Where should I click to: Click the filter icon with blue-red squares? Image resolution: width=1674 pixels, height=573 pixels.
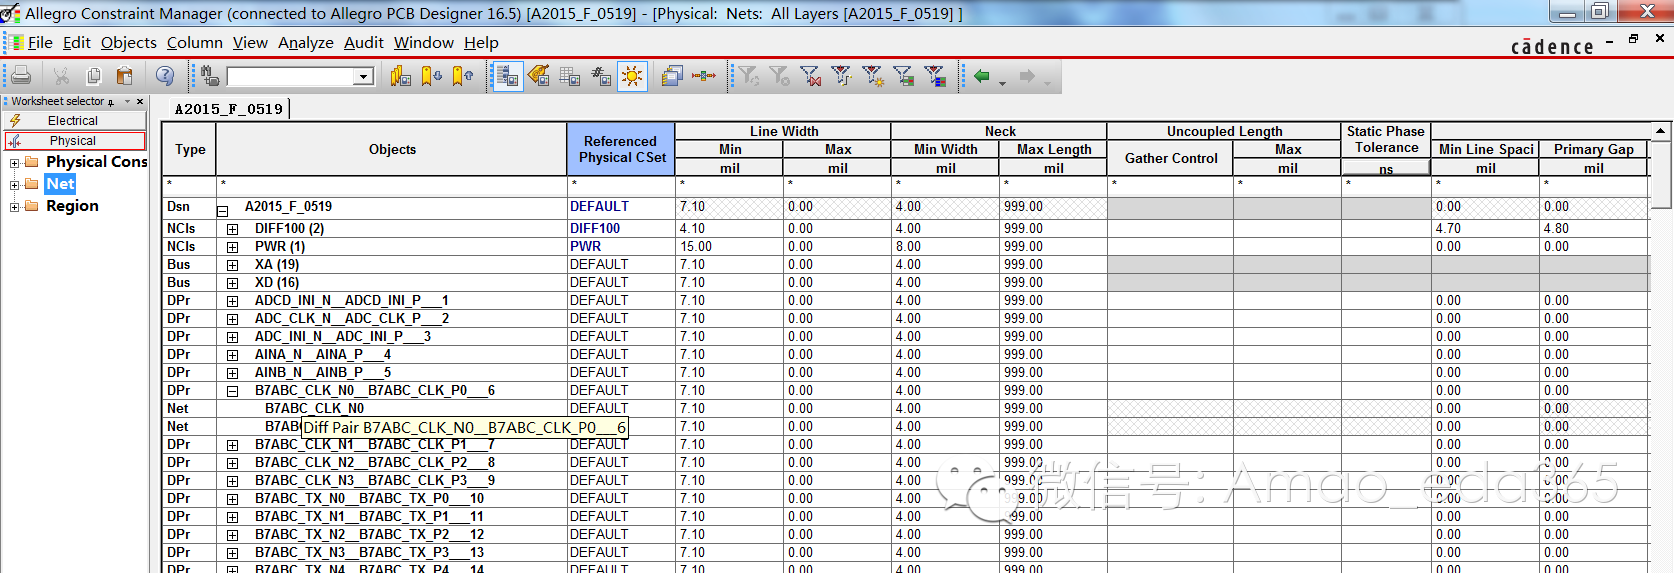pyautogui.click(x=935, y=76)
